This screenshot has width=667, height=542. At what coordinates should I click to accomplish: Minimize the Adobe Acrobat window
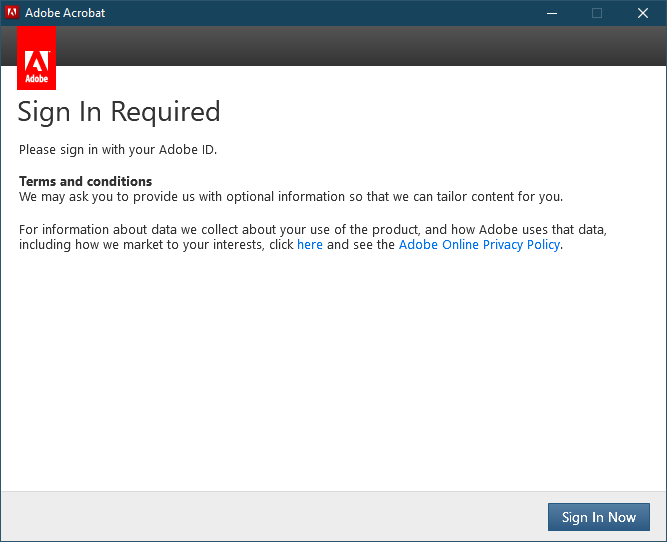pos(552,13)
